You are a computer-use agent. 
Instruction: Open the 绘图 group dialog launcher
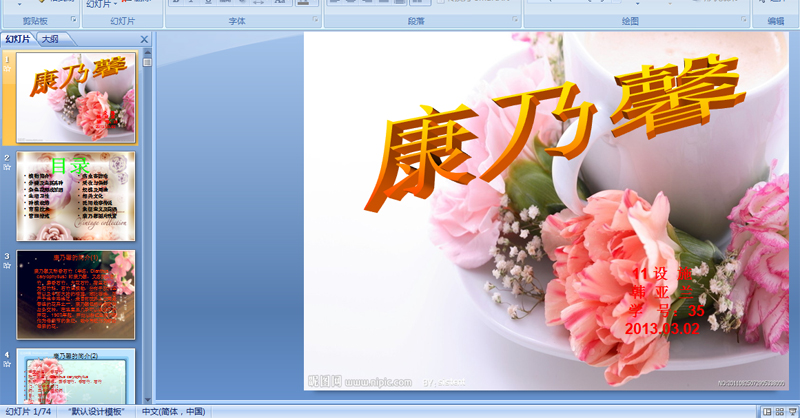point(744,20)
